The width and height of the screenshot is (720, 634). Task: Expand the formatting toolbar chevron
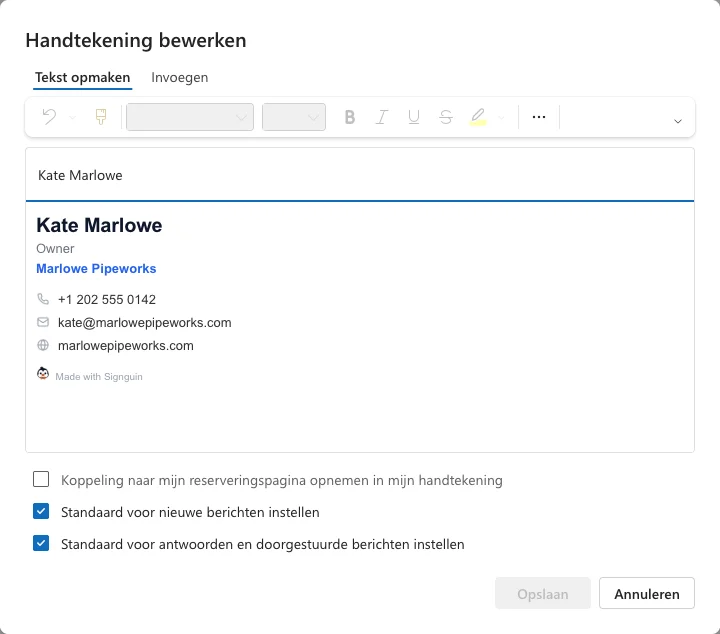click(677, 121)
